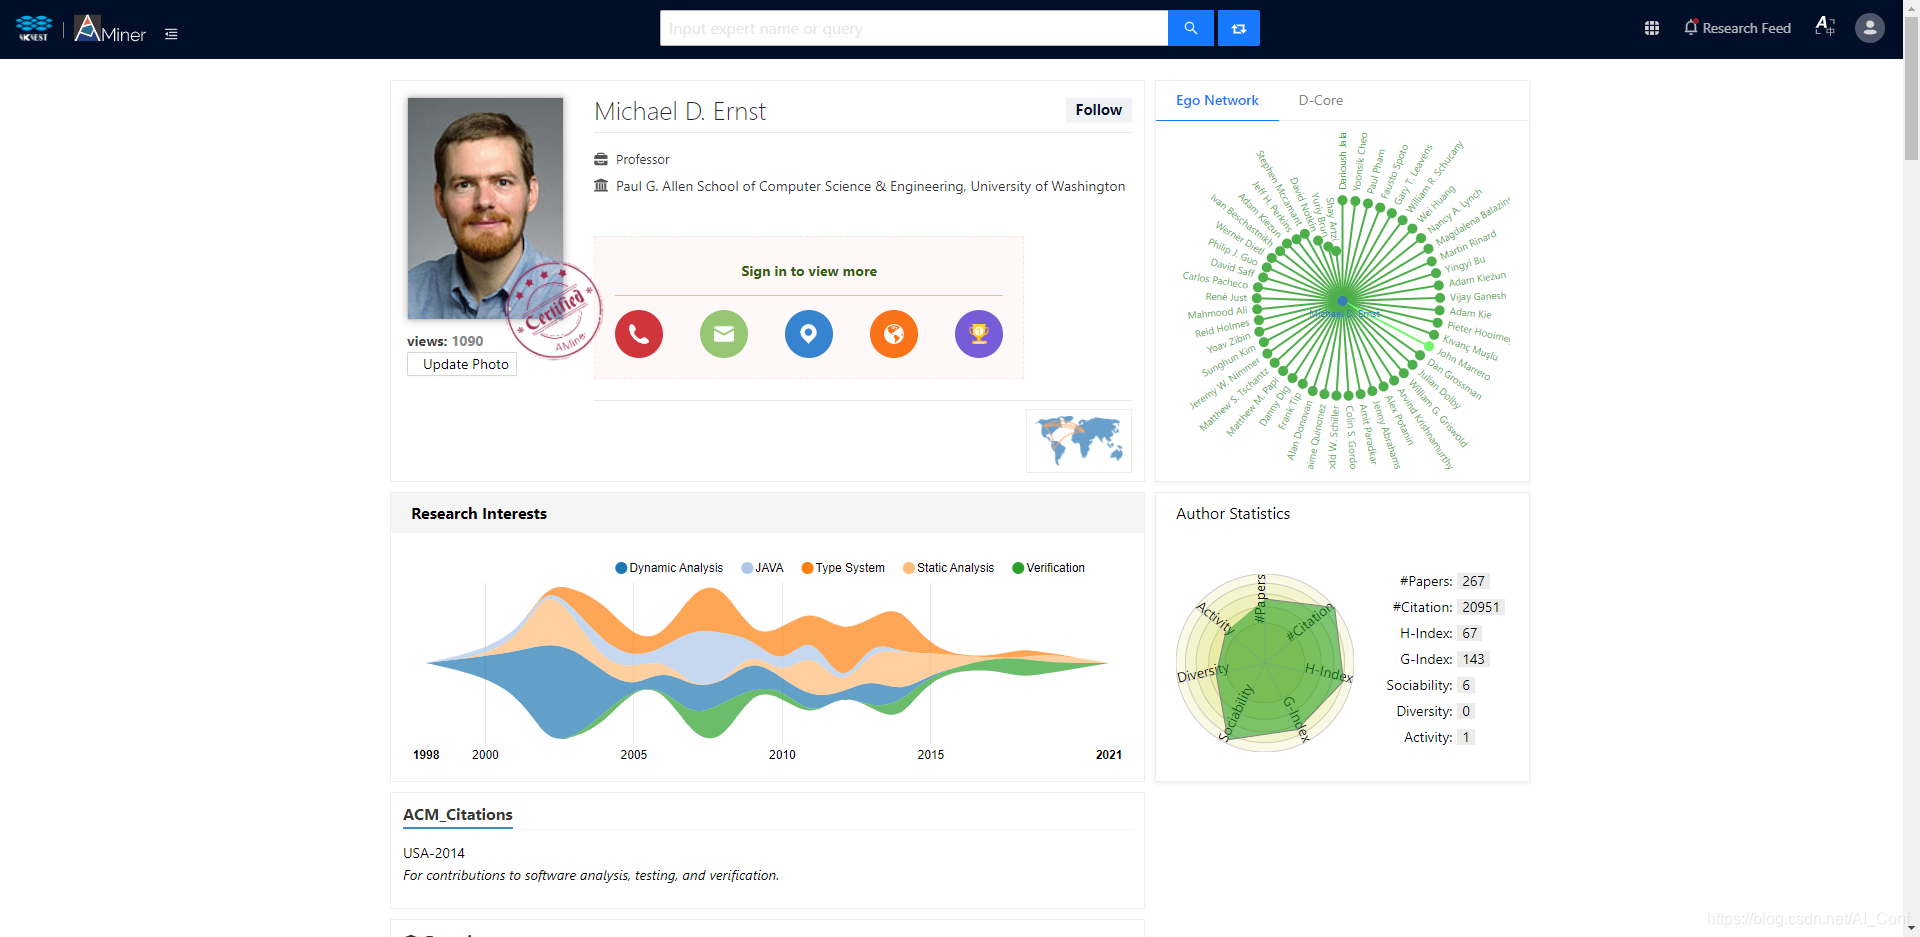Toggle the JAVA legend item
1920x937 pixels.
pyautogui.click(x=762, y=568)
